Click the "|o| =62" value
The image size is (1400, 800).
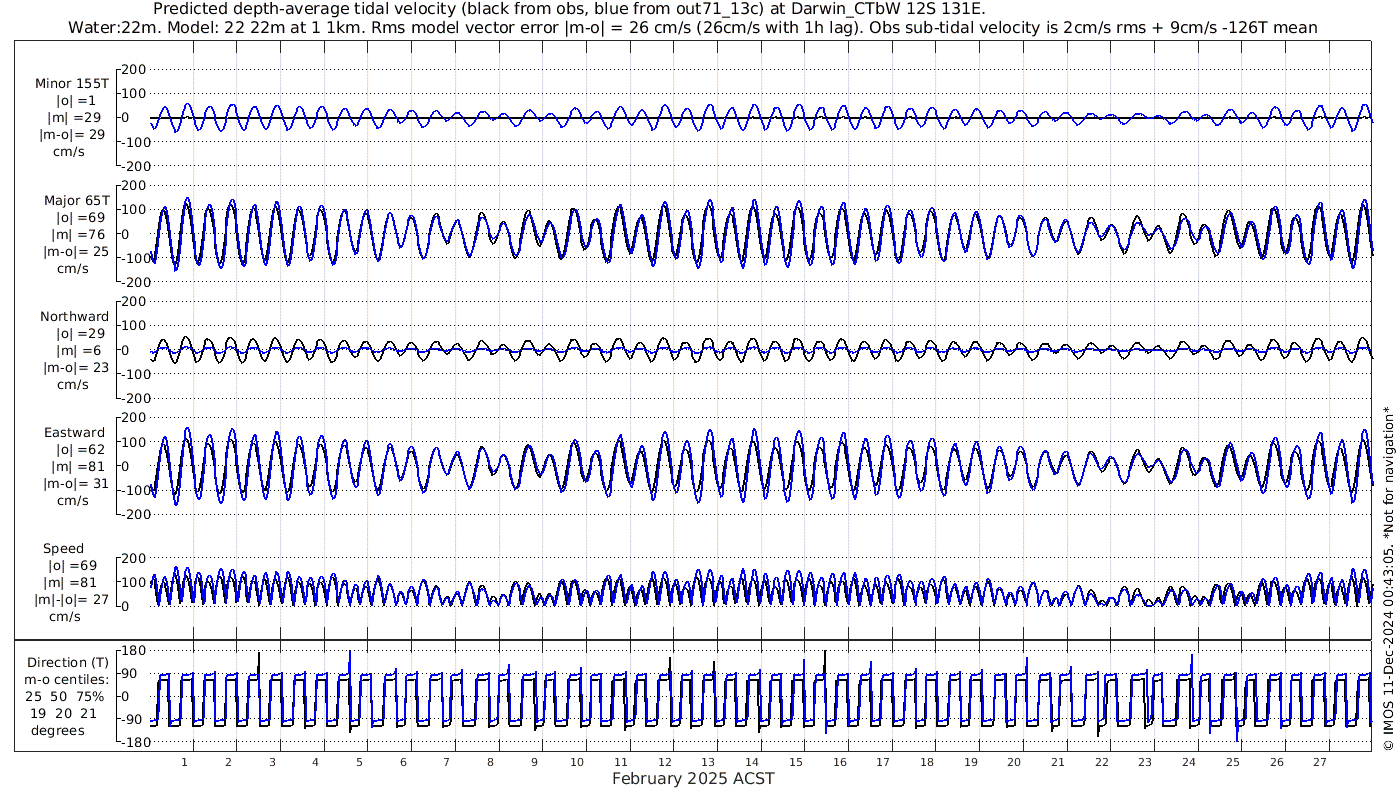click(77, 450)
